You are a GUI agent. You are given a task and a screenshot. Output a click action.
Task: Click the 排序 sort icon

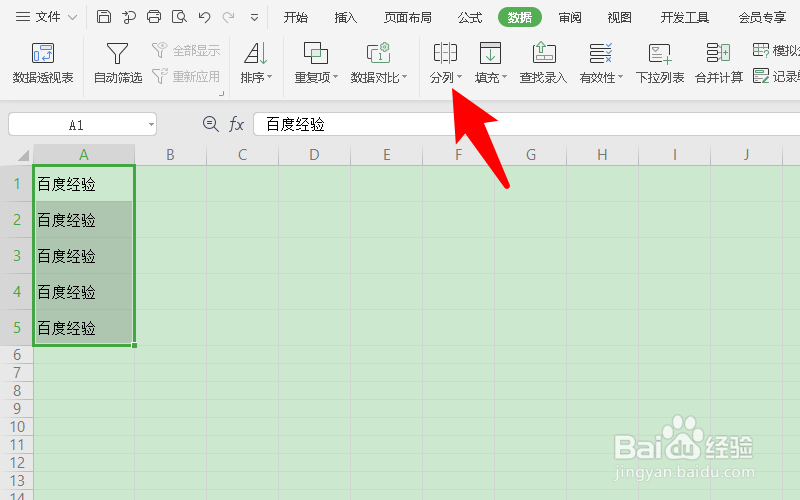(255, 53)
